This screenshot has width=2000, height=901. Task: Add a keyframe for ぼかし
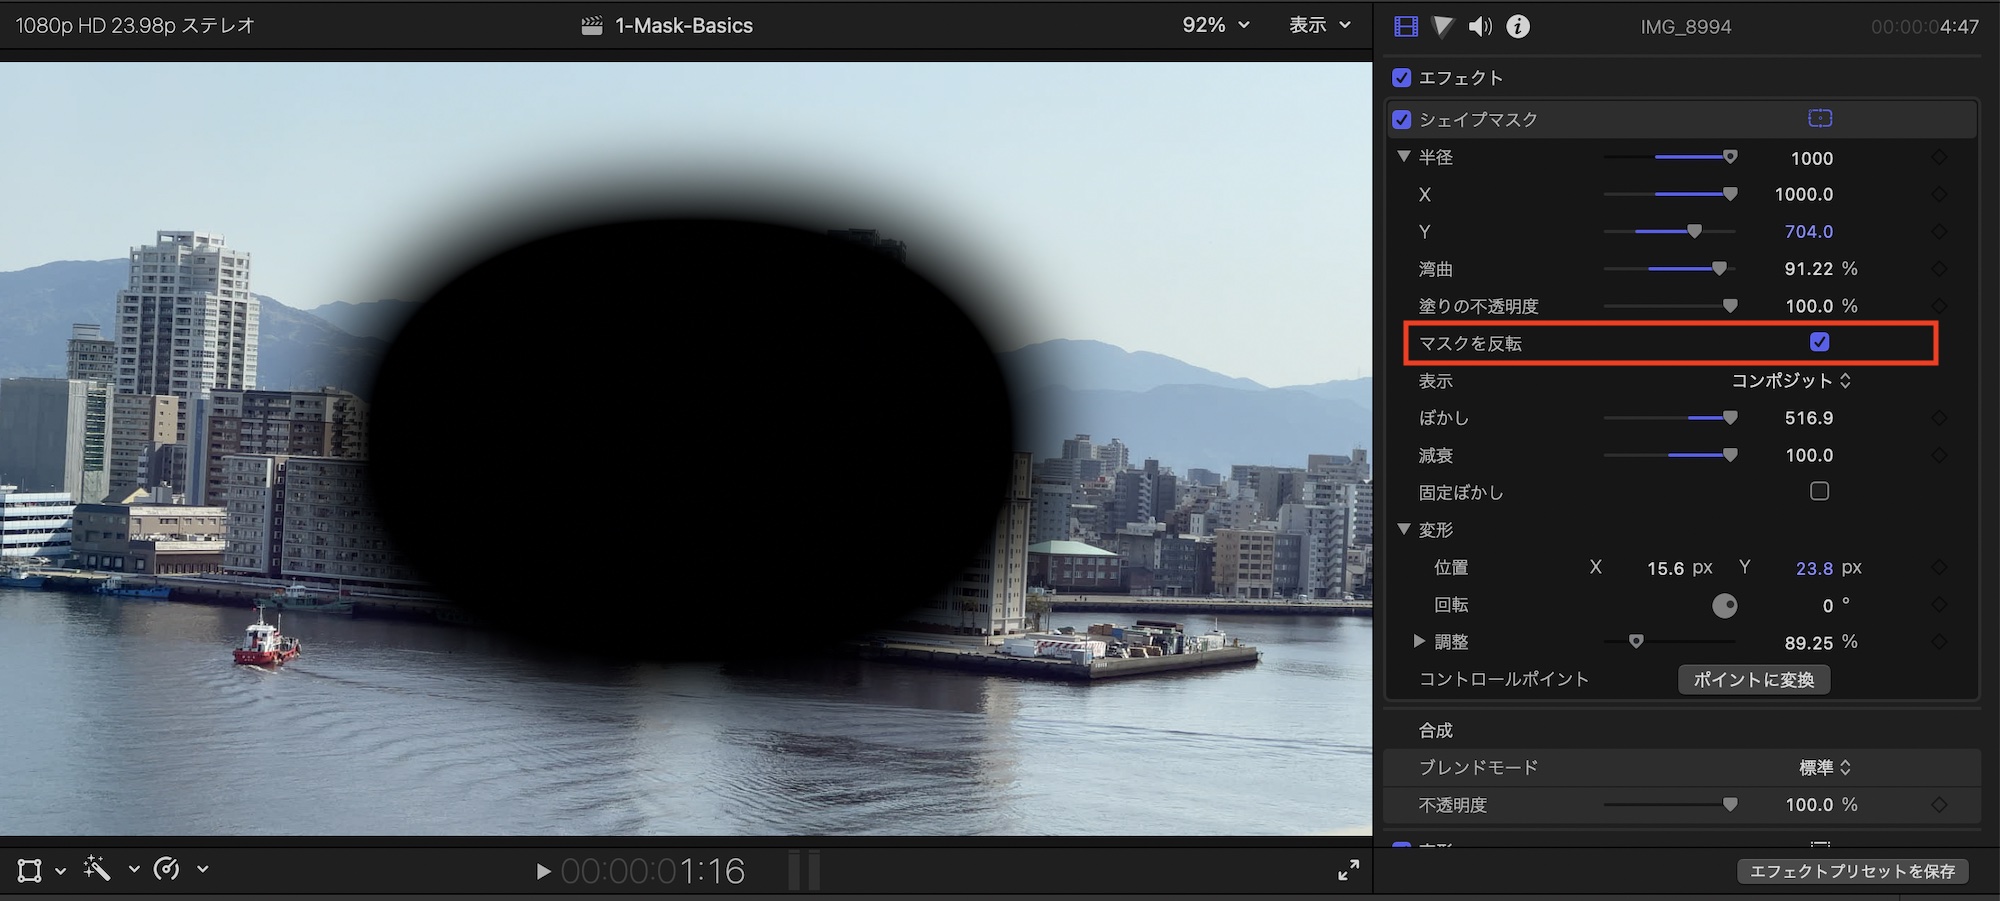[1939, 418]
